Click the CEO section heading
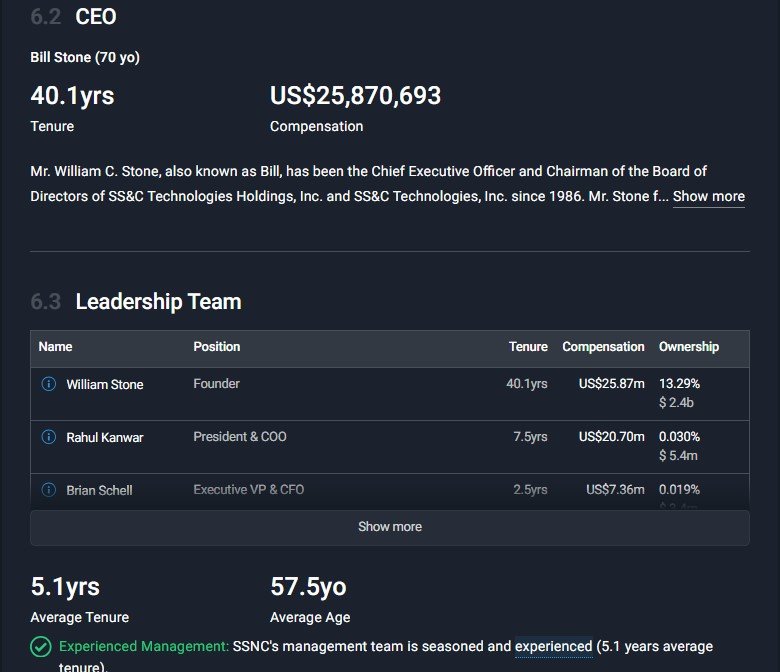The width and height of the screenshot is (780, 672). (95, 17)
